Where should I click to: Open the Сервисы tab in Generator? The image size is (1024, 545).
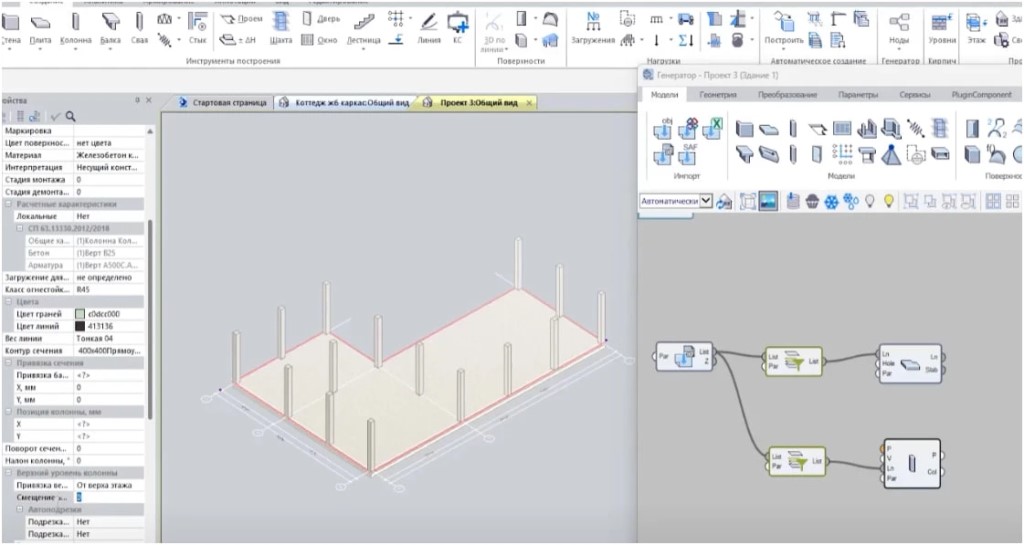914,95
